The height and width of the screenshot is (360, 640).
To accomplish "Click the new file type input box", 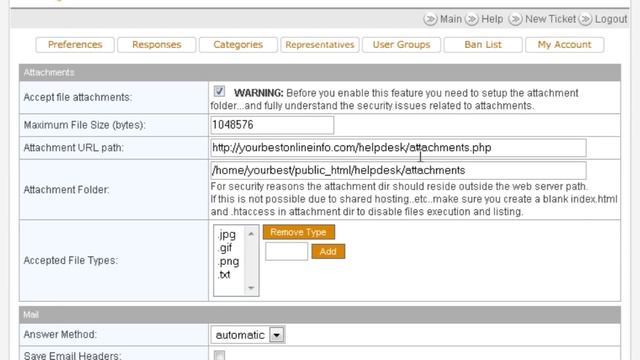I will (287, 251).
